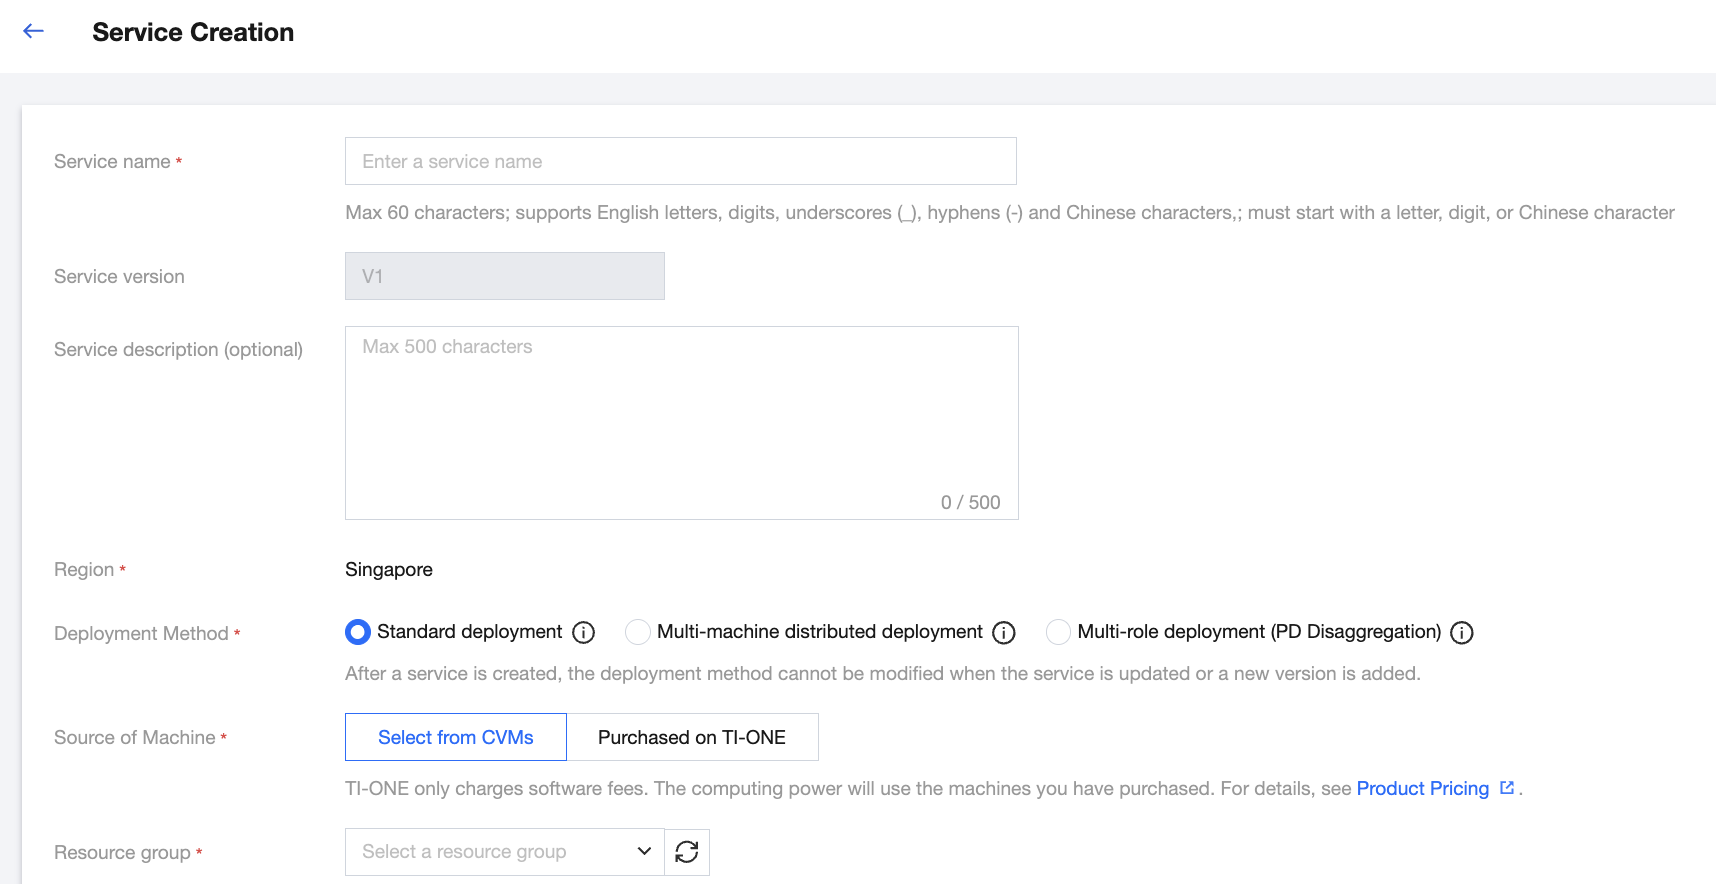Screen dimensions: 1716x884
Task: Open the resource group dropdown
Action: 490,852
